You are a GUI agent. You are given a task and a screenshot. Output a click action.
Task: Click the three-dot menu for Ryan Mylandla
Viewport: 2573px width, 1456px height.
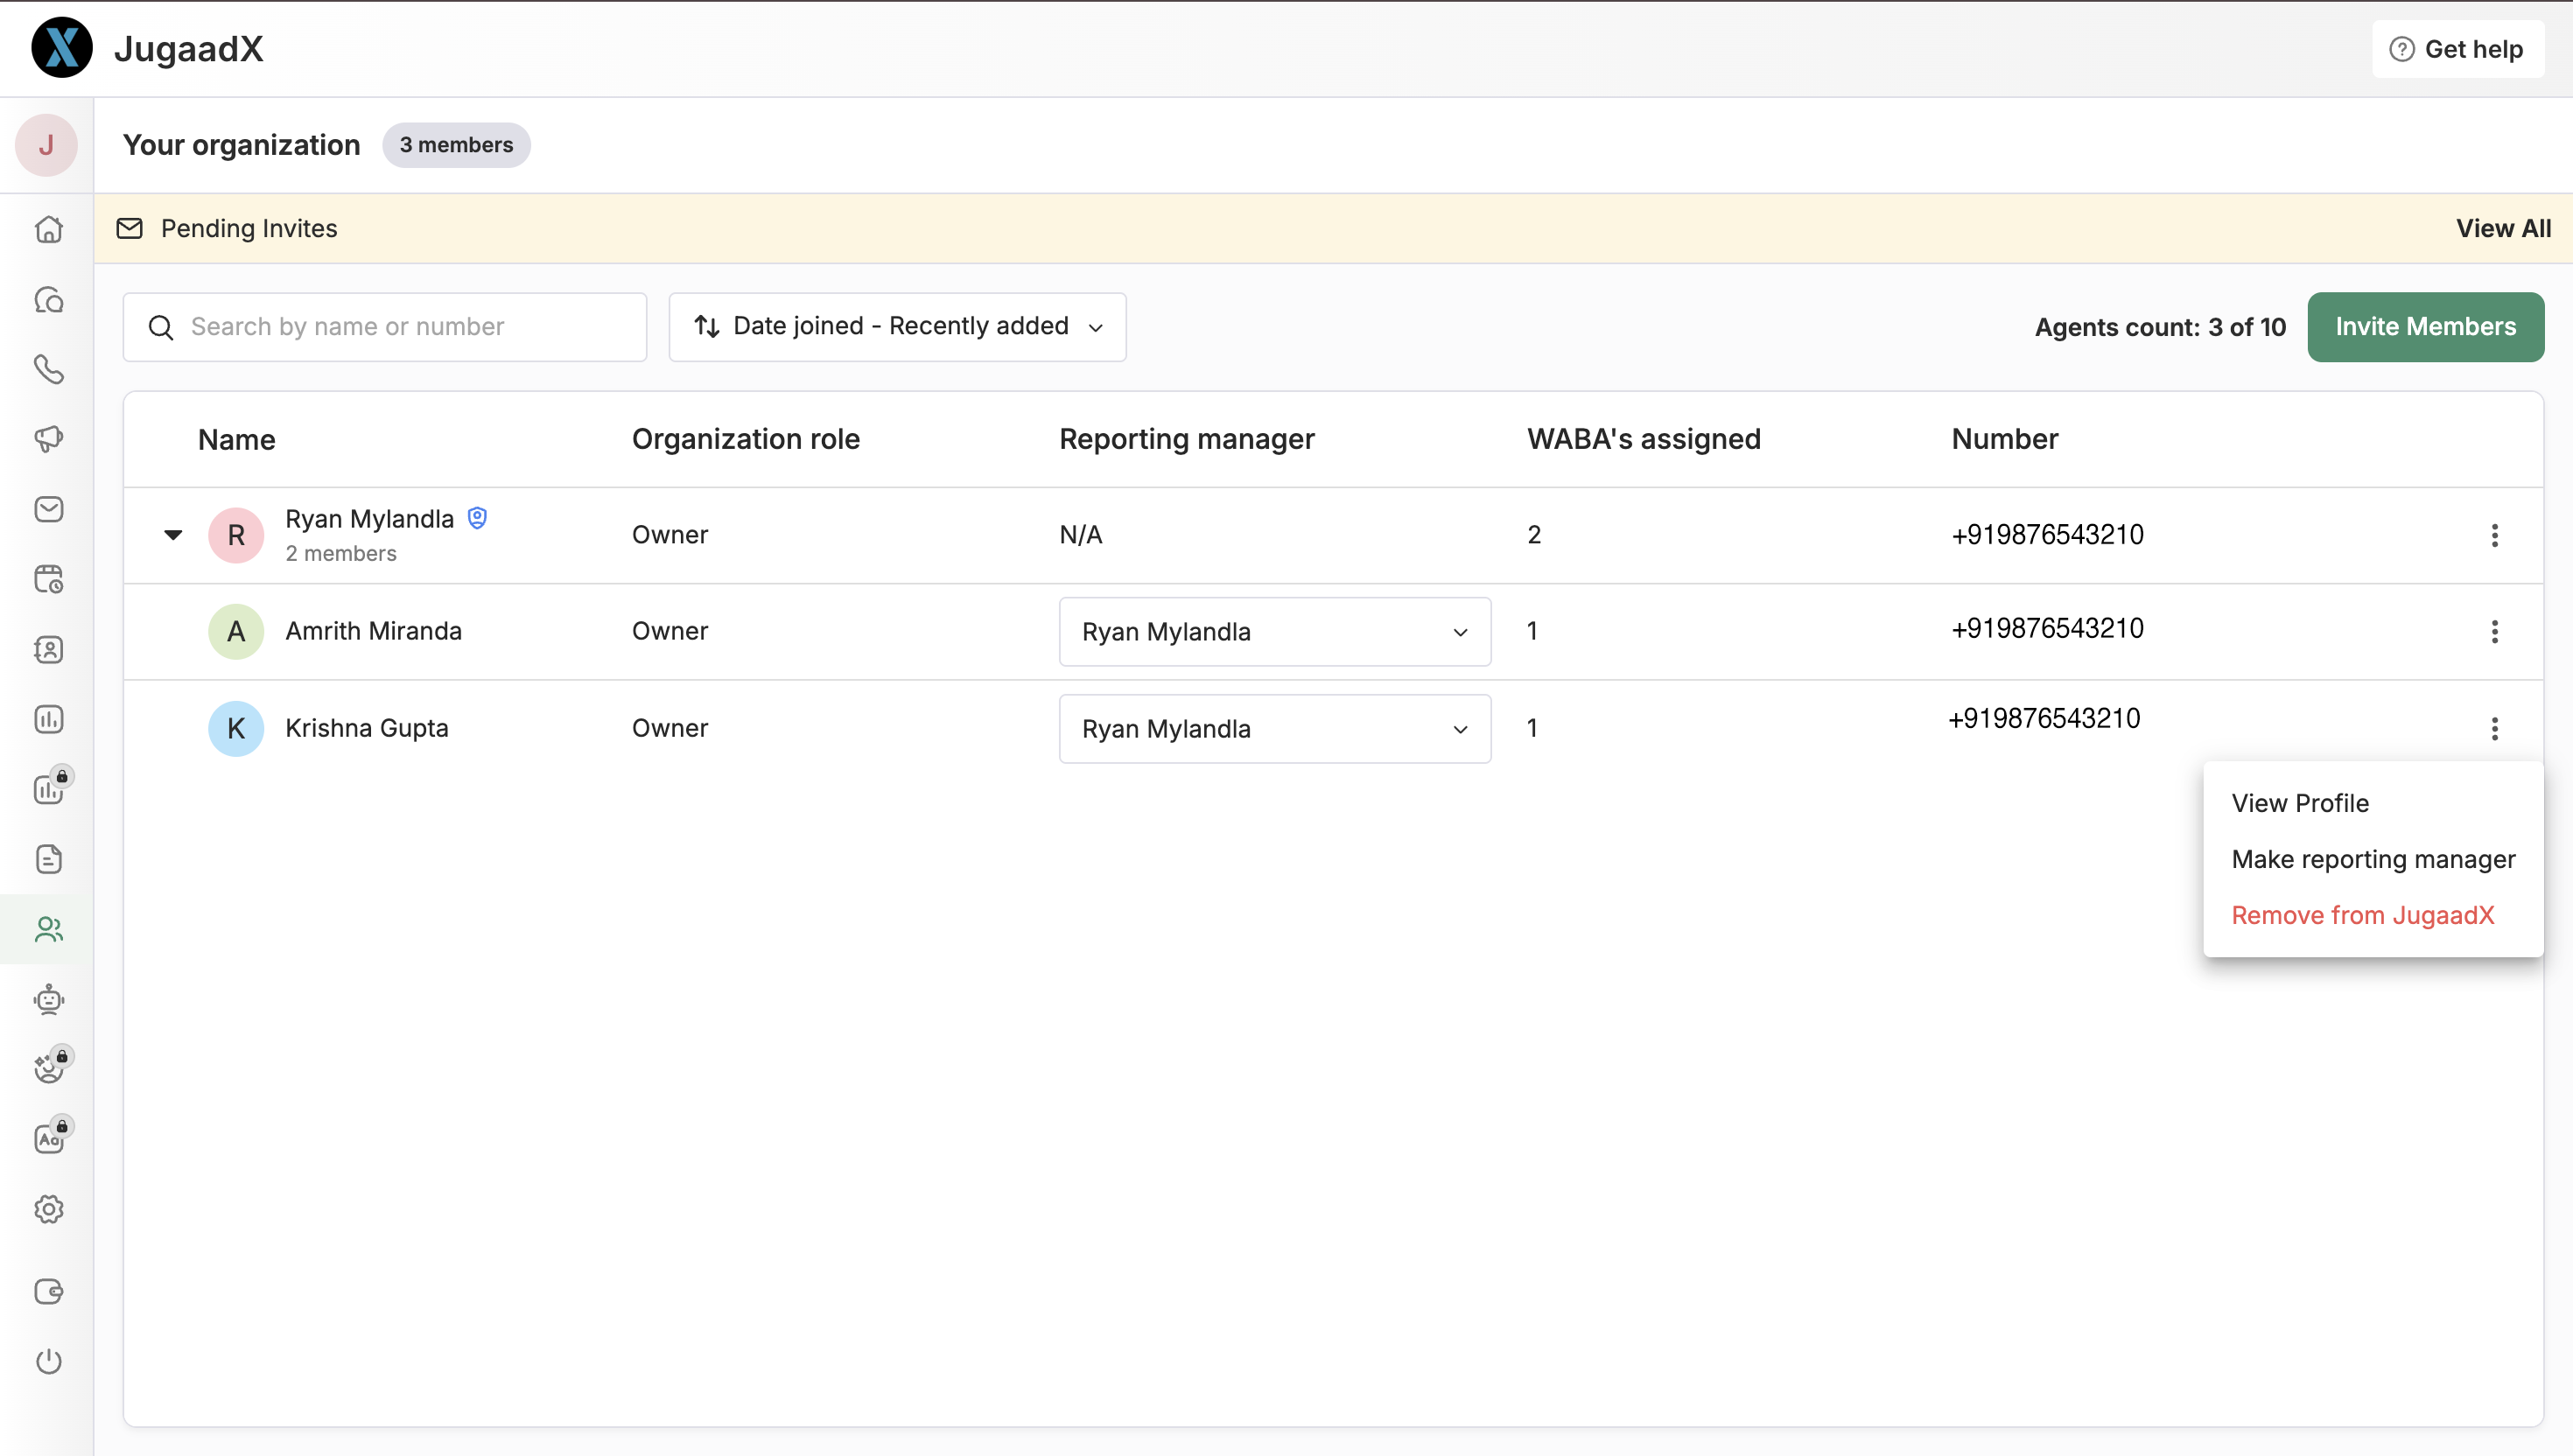click(x=2494, y=535)
